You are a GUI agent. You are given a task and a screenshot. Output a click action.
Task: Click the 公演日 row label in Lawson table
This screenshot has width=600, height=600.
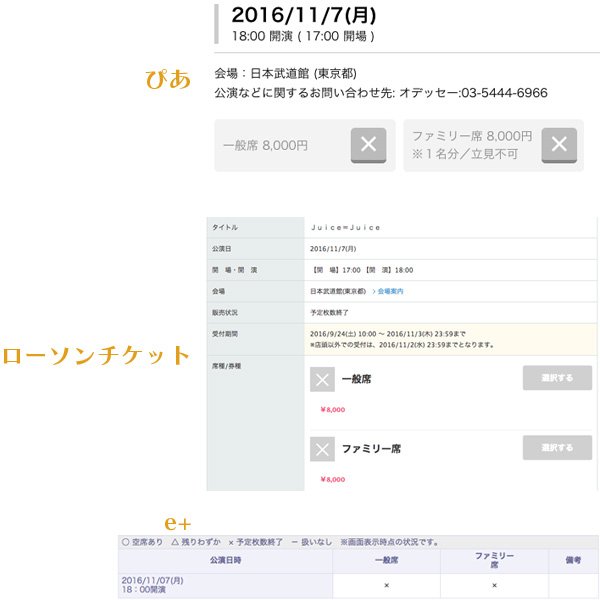(222, 249)
